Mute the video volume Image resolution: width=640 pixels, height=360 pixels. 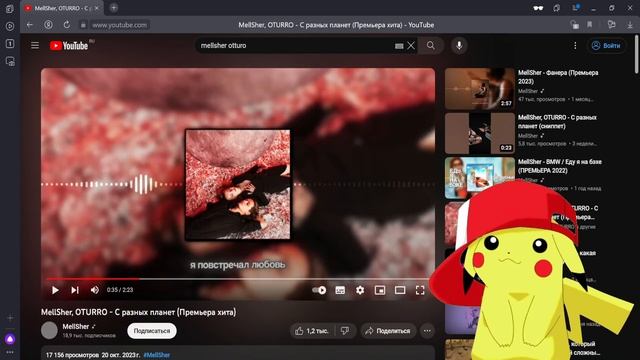pos(95,290)
